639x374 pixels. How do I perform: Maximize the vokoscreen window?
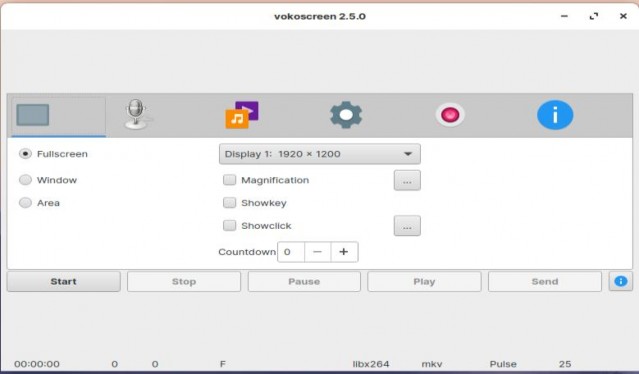point(594,16)
